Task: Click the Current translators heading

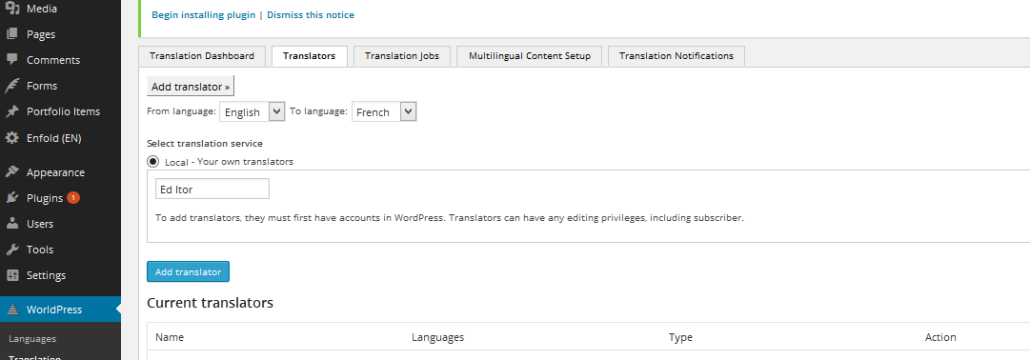Action: pyautogui.click(x=210, y=303)
